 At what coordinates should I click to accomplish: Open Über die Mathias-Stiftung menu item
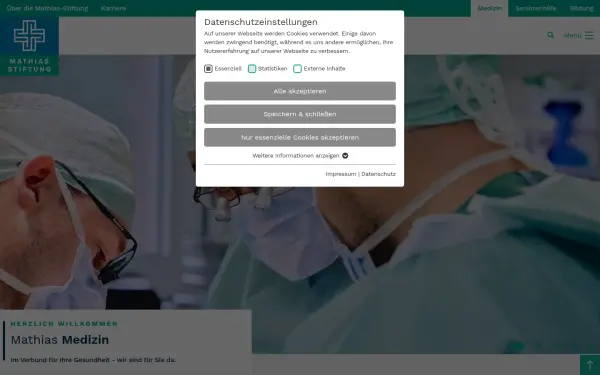pos(47,8)
